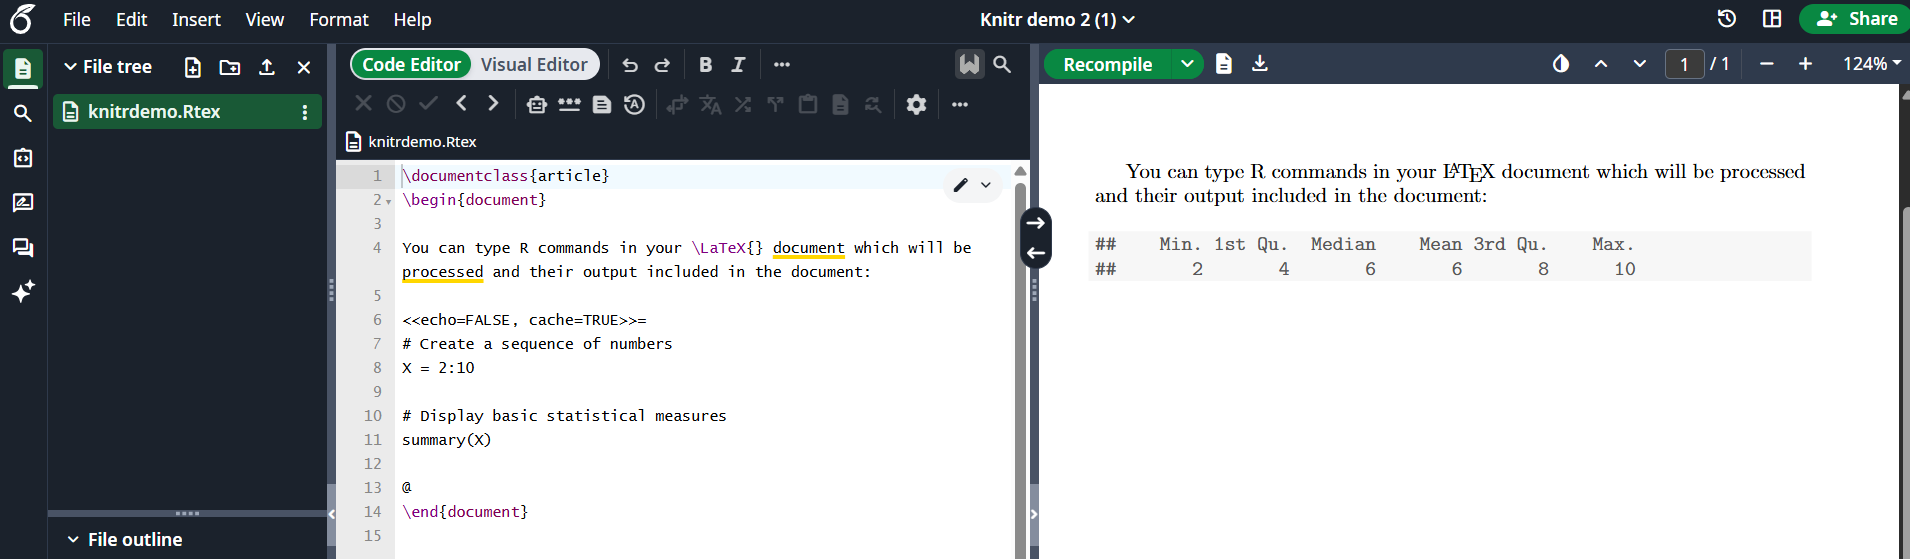Go to previous suggestion with left chevron

(461, 103)
